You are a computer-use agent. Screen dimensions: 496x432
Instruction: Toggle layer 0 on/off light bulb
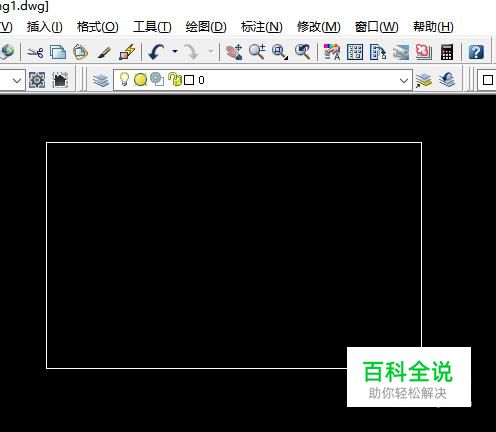(x=124, y=79)
